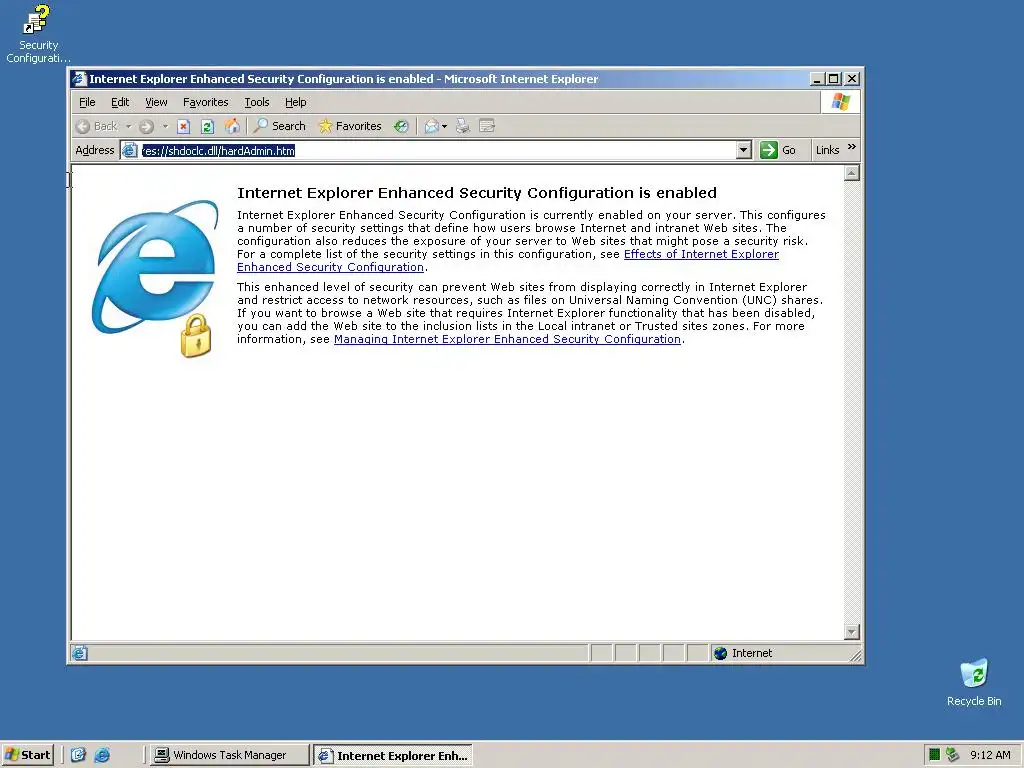Screen dimensions: 1024x768
Task: Click the Edit page toolbar icon
Action: (487, 126)
